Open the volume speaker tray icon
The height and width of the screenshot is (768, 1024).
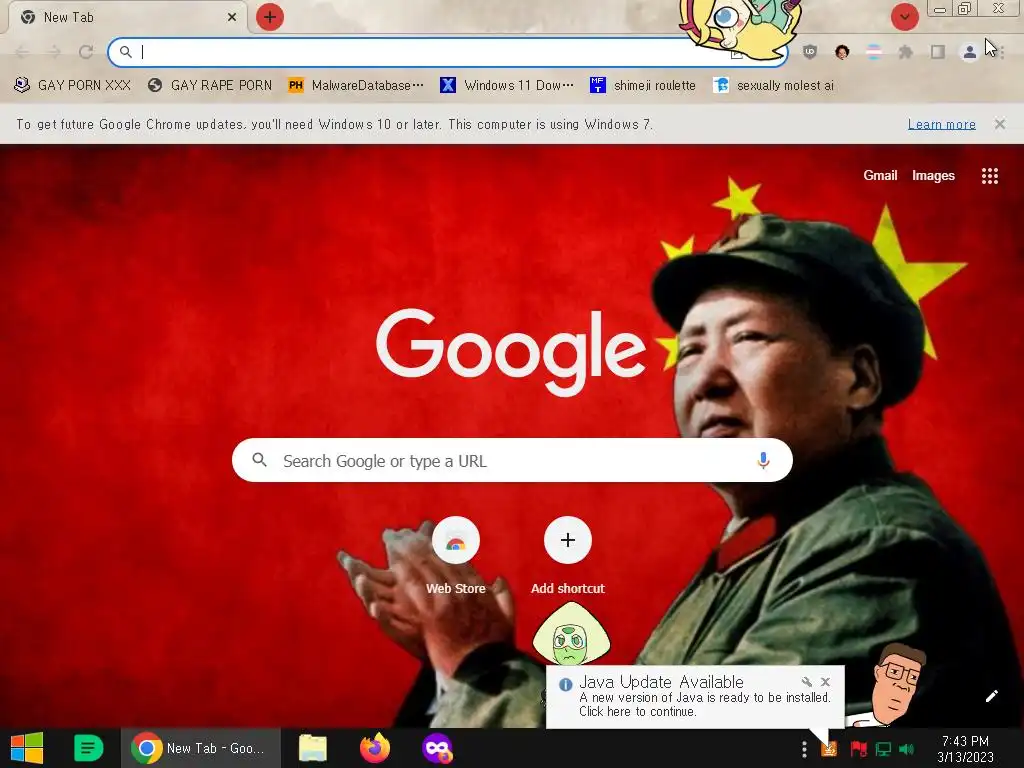coord(906,749)
